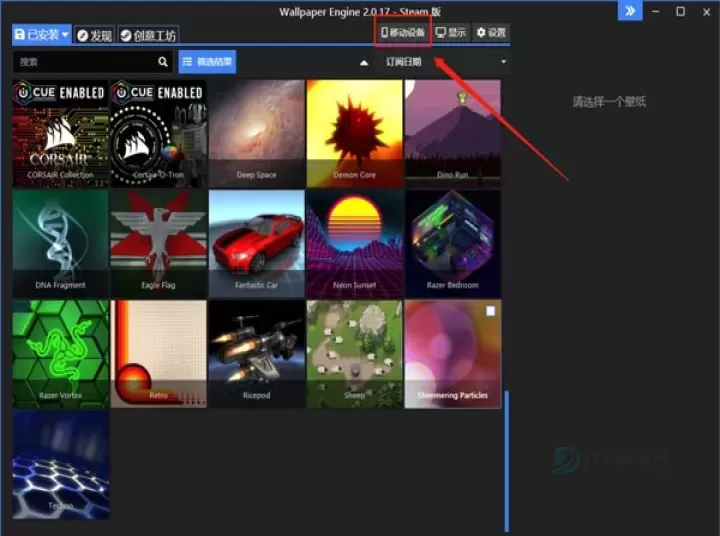
Task: Click the double-chevron collapse panel icon
Action: click(x=630, y=12)
